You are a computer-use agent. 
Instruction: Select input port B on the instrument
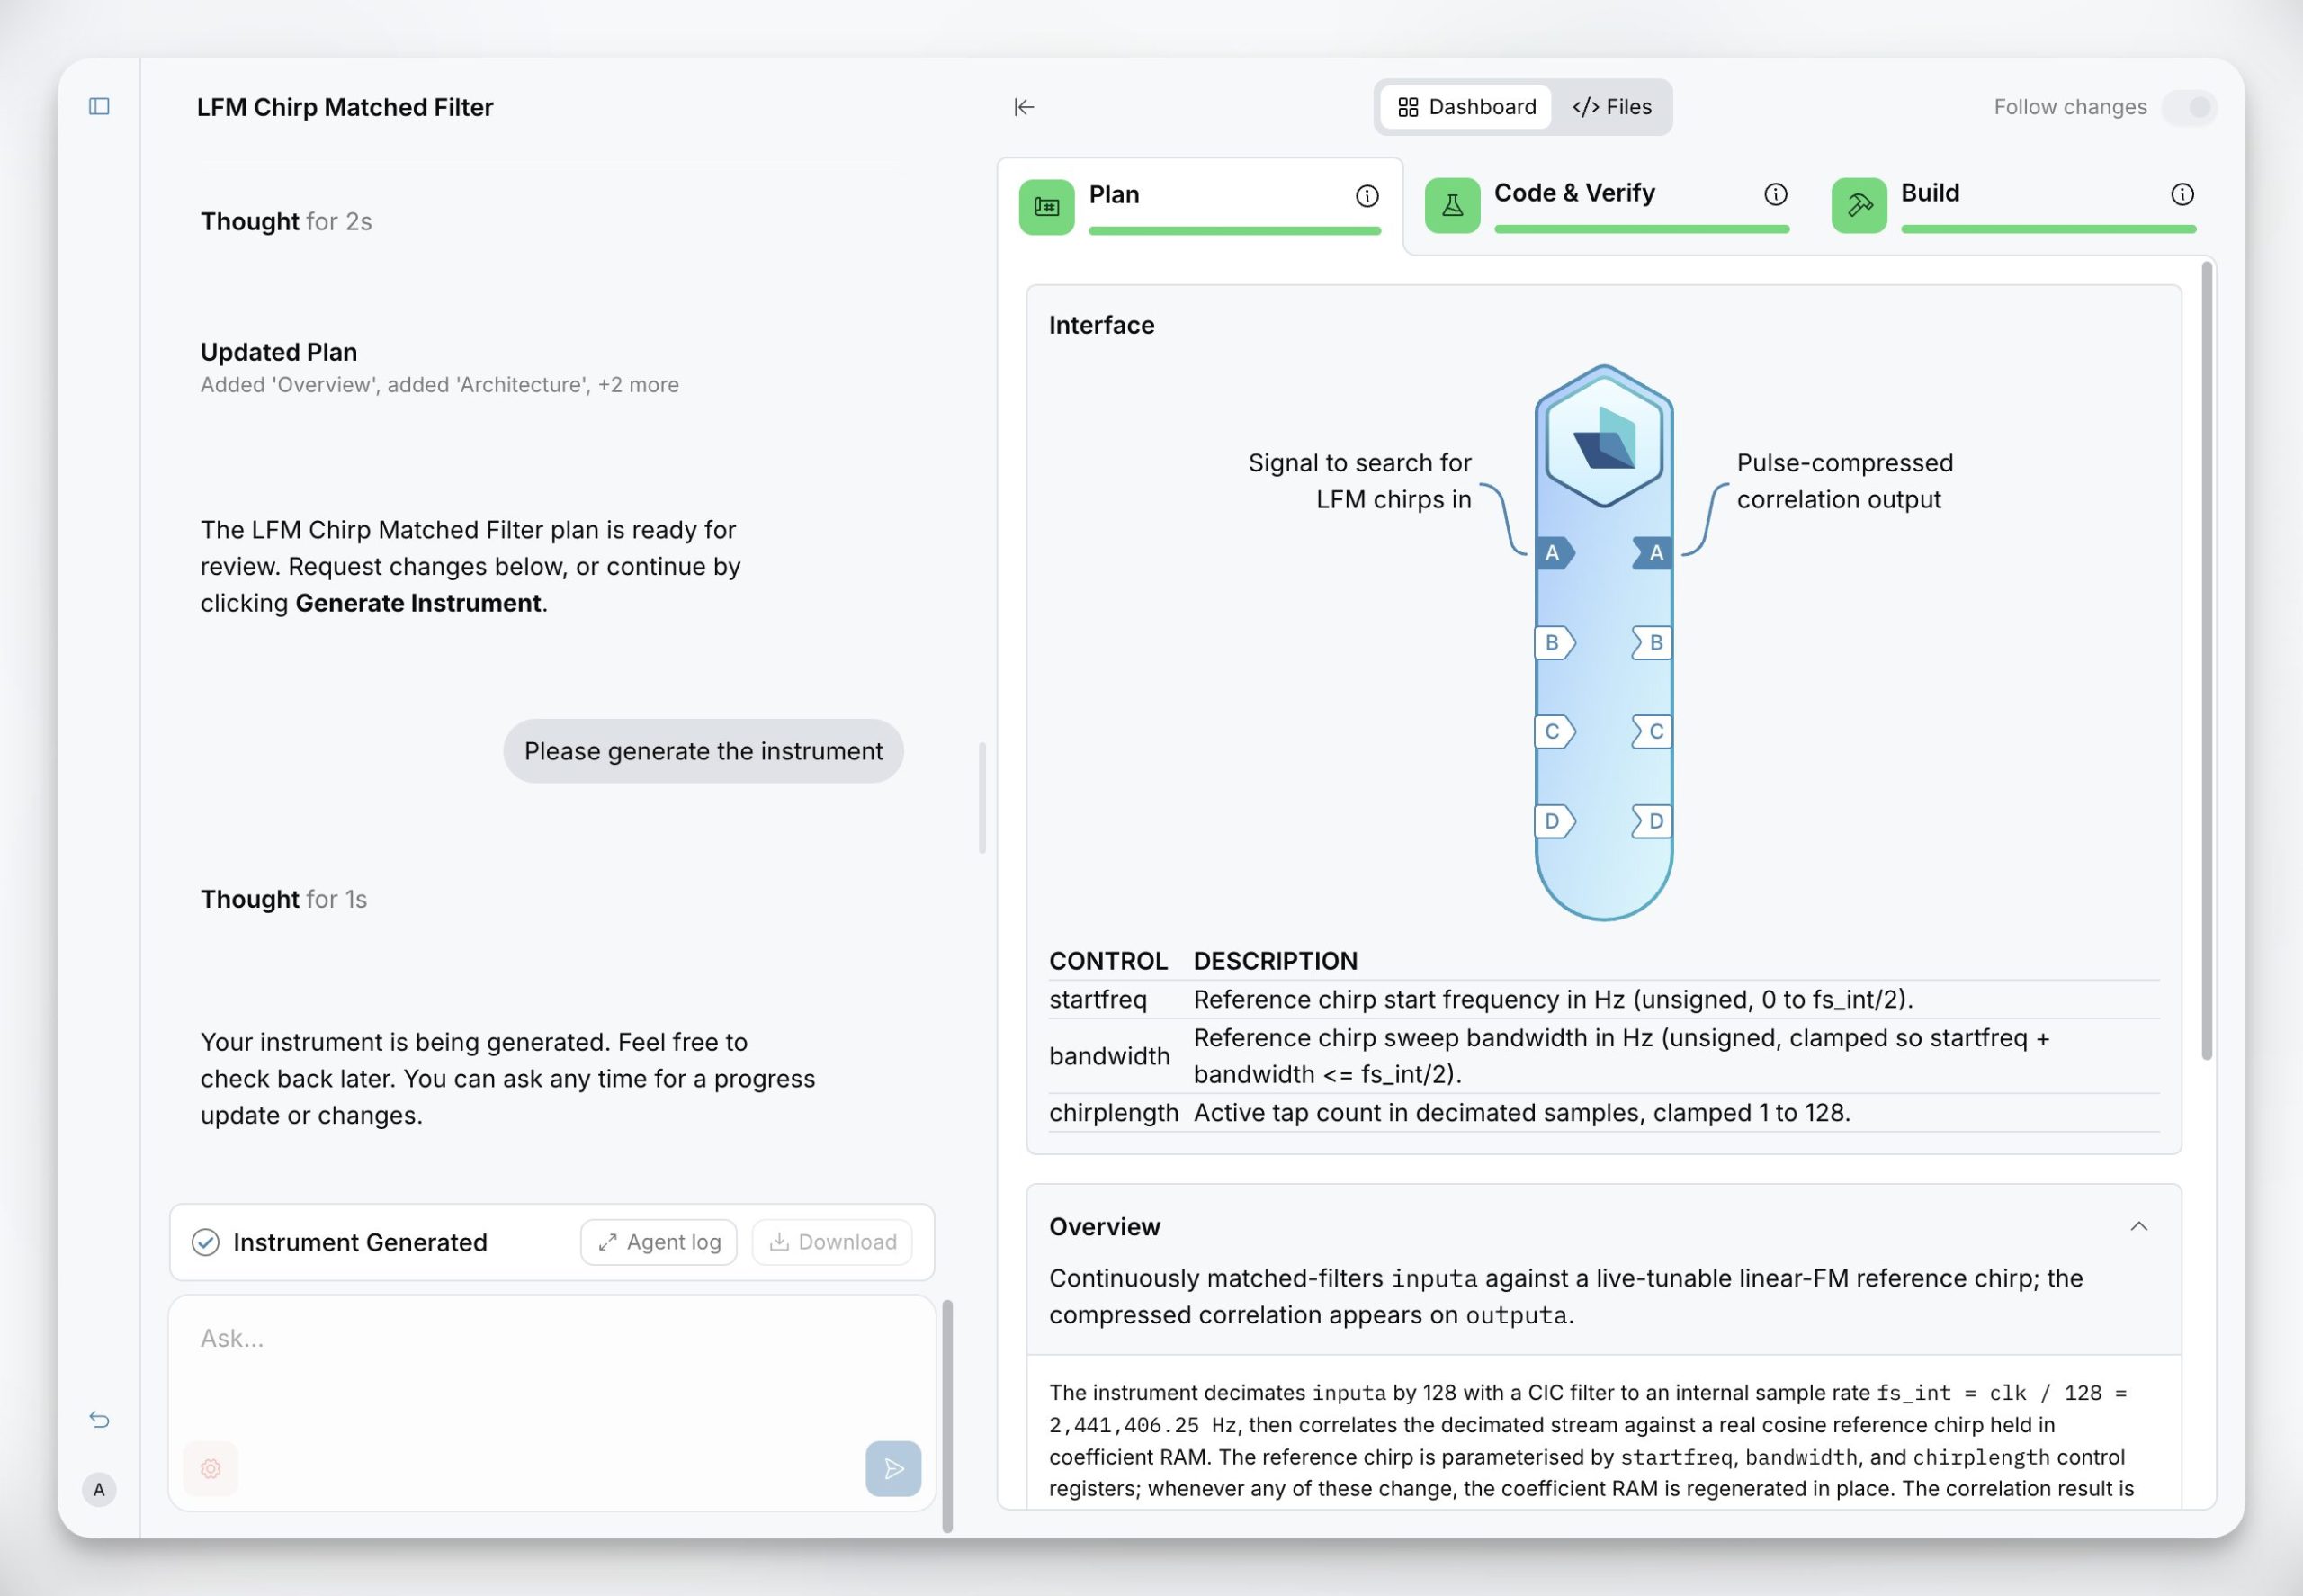(1554, 642)
